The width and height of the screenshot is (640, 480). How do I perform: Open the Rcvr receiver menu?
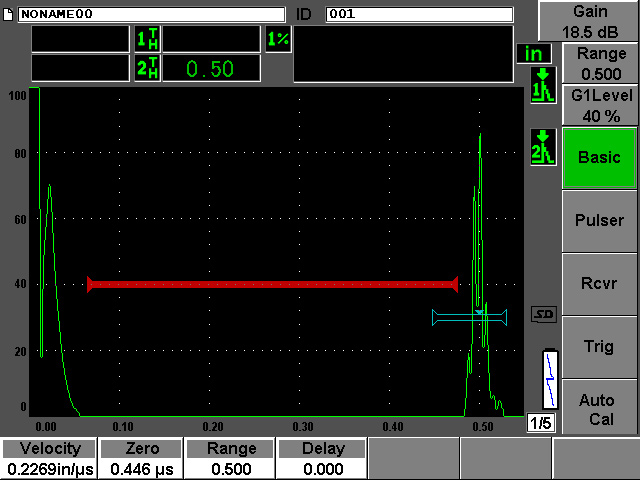[599, 283]
